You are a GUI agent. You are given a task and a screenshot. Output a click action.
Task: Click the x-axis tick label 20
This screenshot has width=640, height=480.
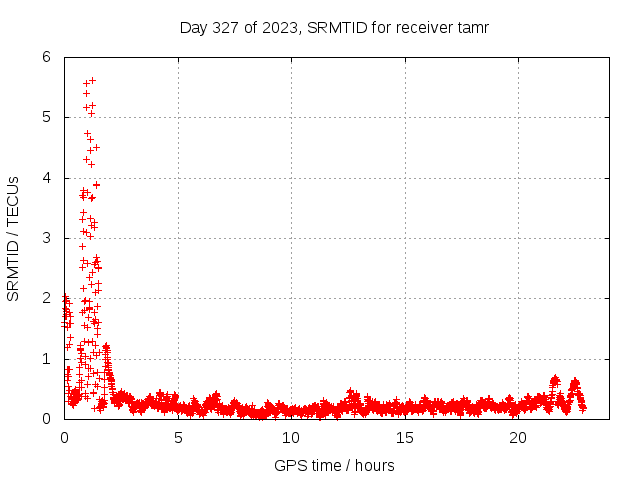coord(518,437)
